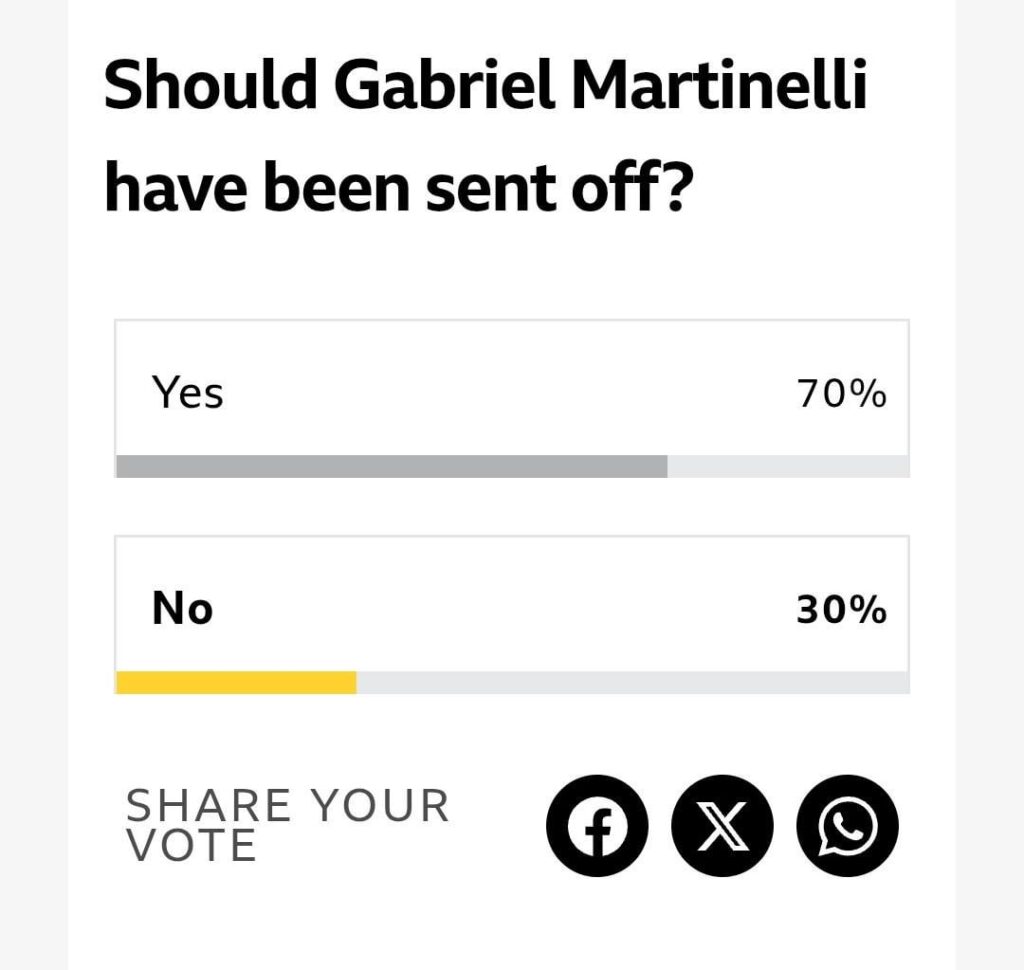1024x970 pixels.
Task: Click the 70% result label
Action: (x=840, y=393)
